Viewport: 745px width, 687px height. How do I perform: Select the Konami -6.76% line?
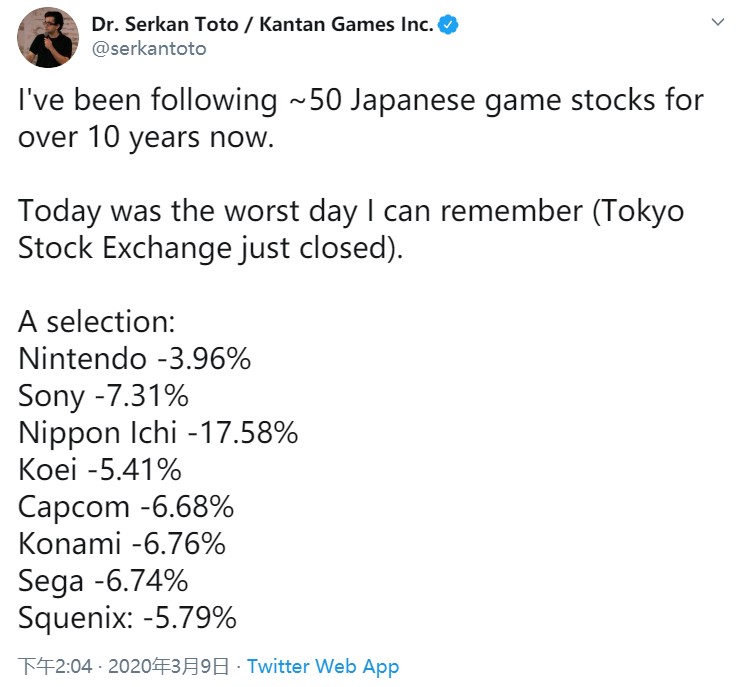tap(122, 544)
